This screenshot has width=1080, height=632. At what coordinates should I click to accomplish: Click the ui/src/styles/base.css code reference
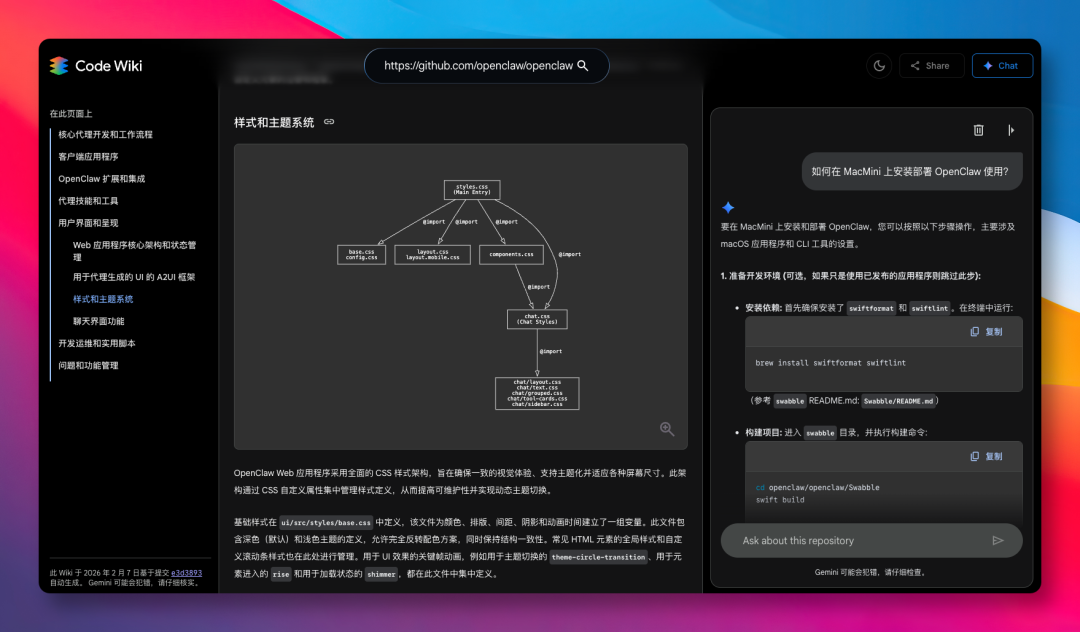326,523
